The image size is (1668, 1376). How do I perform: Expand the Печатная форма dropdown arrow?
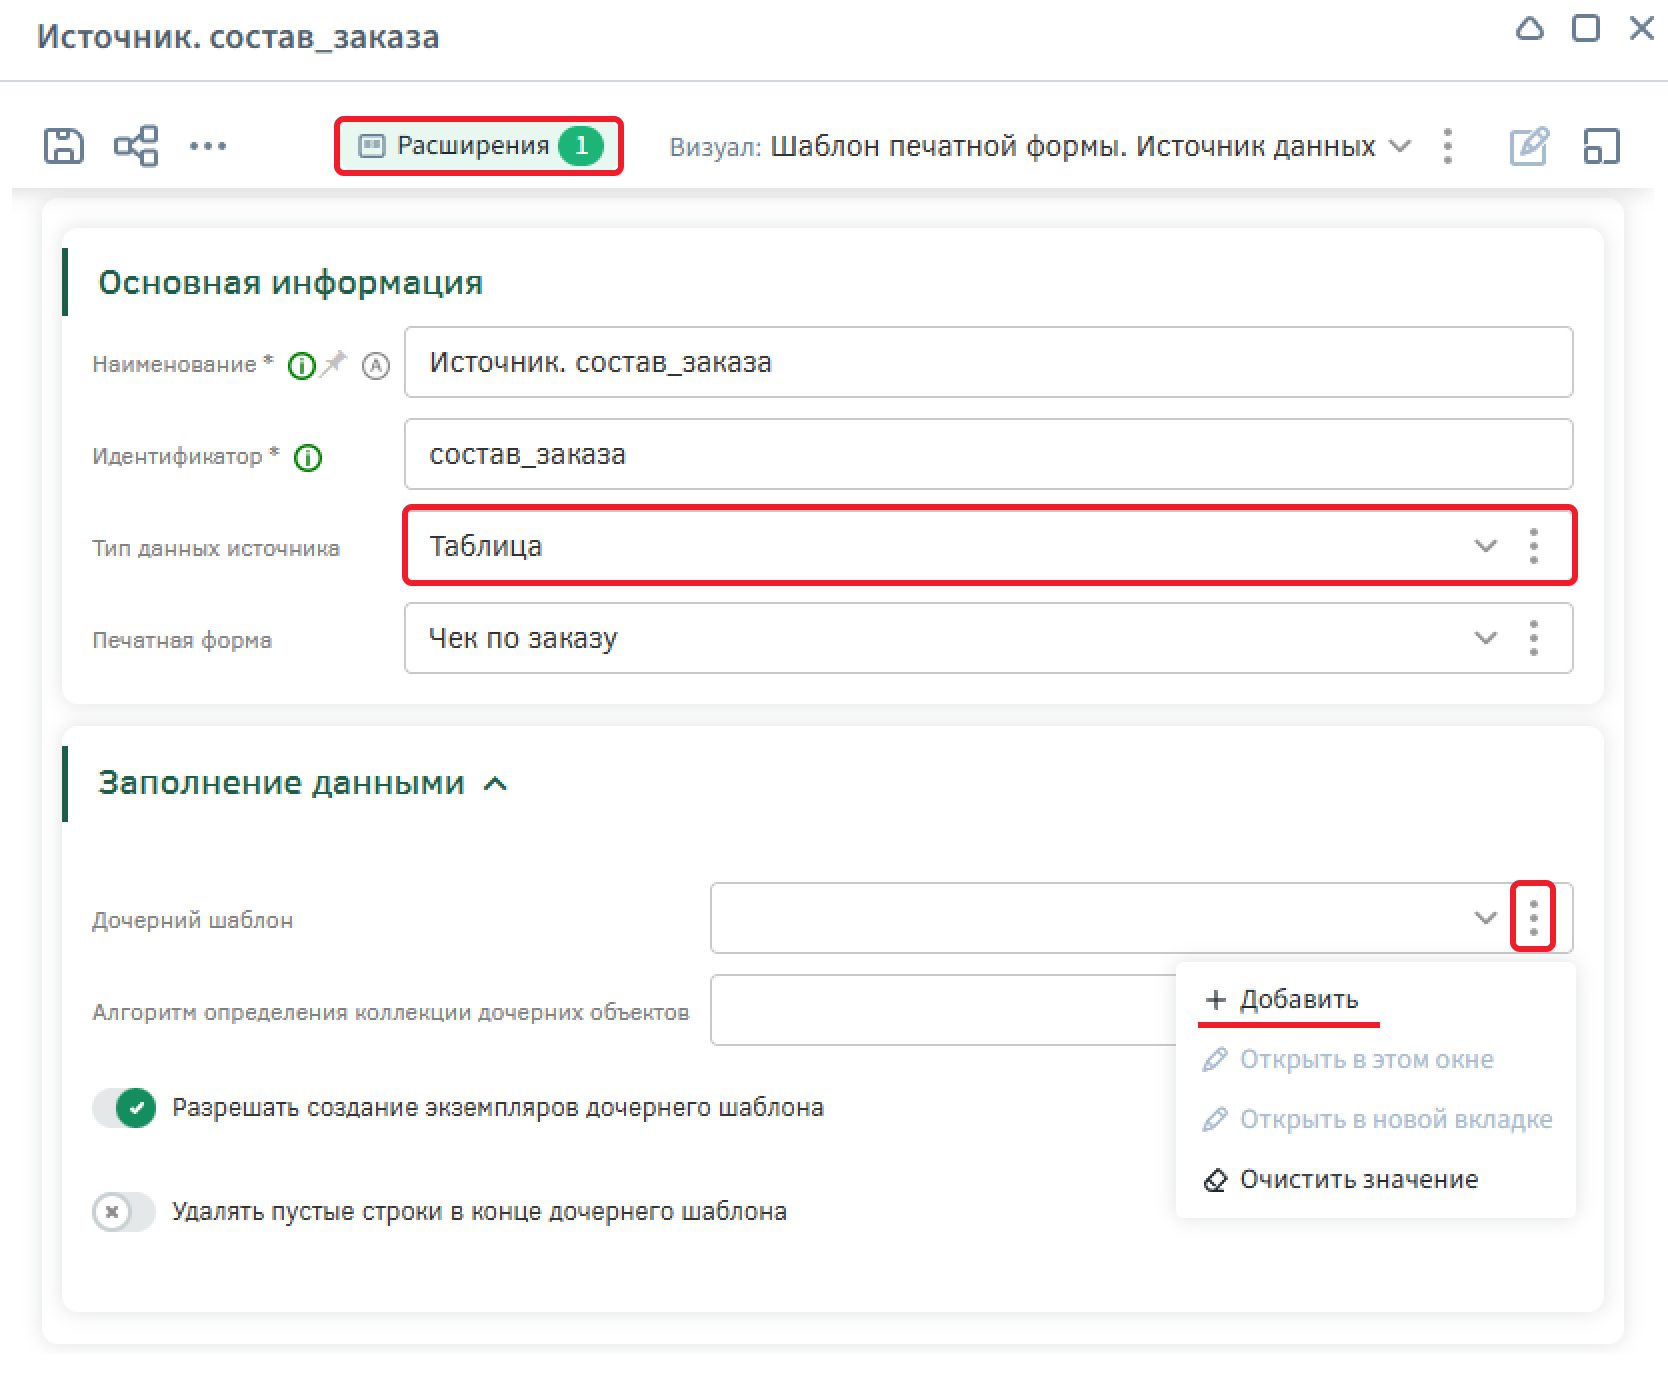(x=1485, y=638)
